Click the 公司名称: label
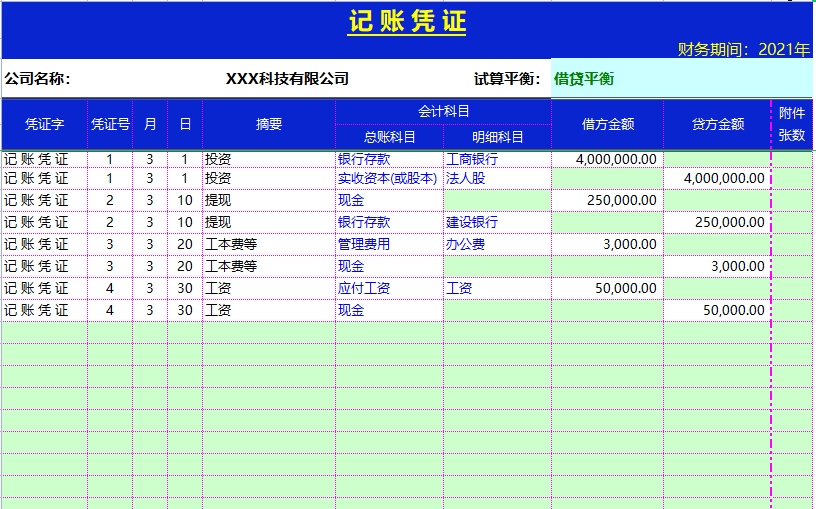 pyautogui.click(x=37, y=79)
